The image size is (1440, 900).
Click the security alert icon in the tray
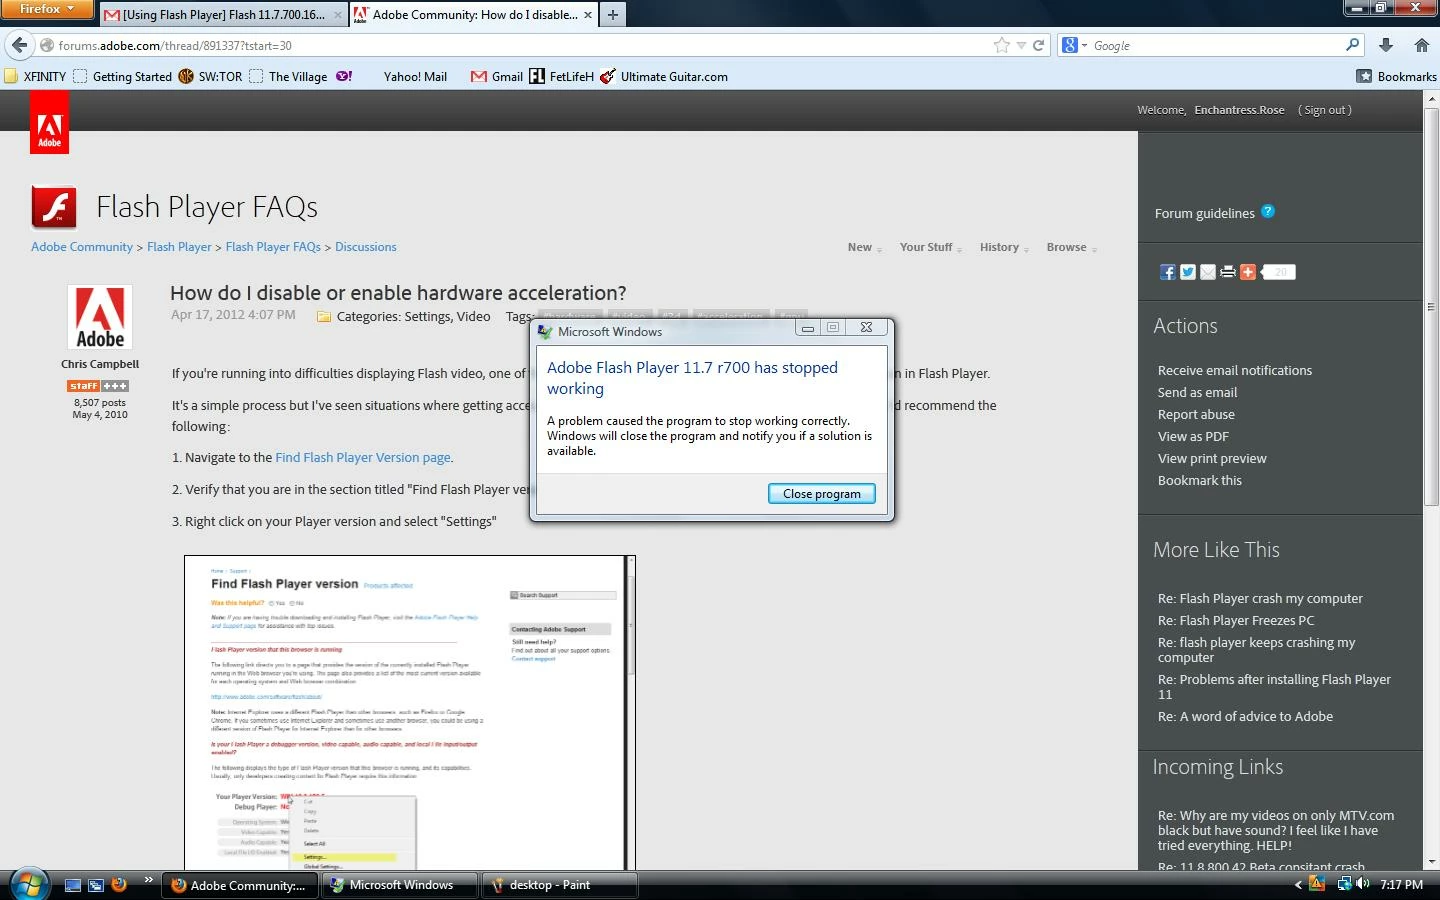[x=1317, y=884]
